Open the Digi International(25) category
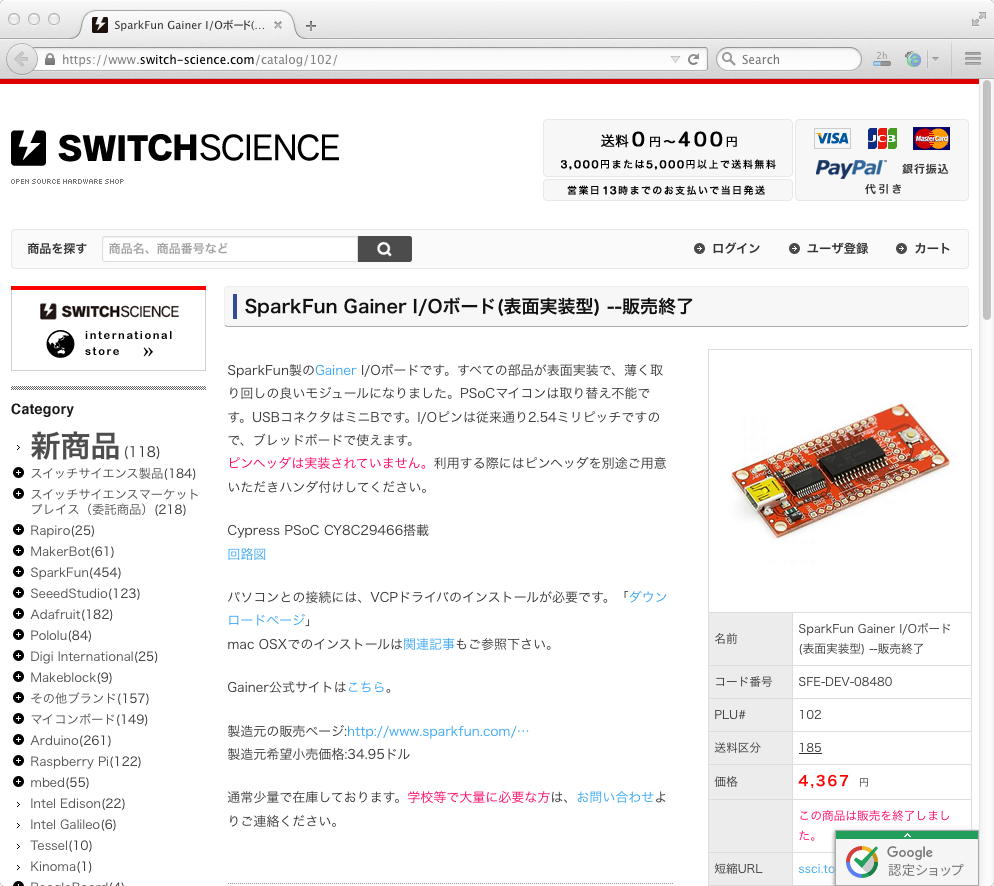 tap(94, 656)
